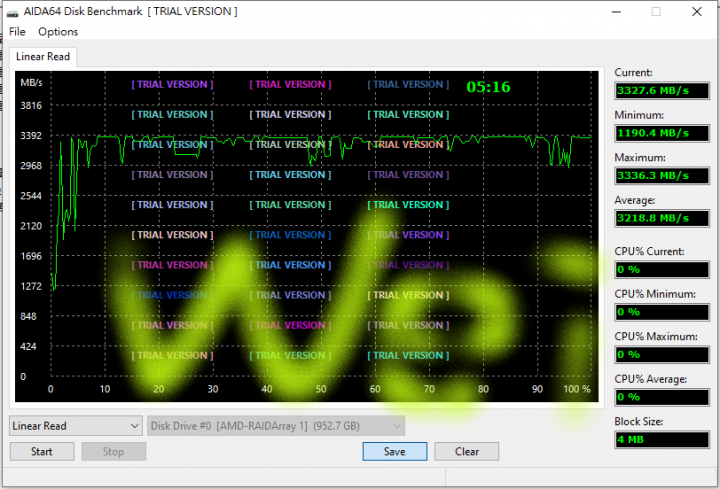Click the Average value 3218.8 MB/s
Screen dimensions: 720x489
pyautogui.click(x=662, y=218)
